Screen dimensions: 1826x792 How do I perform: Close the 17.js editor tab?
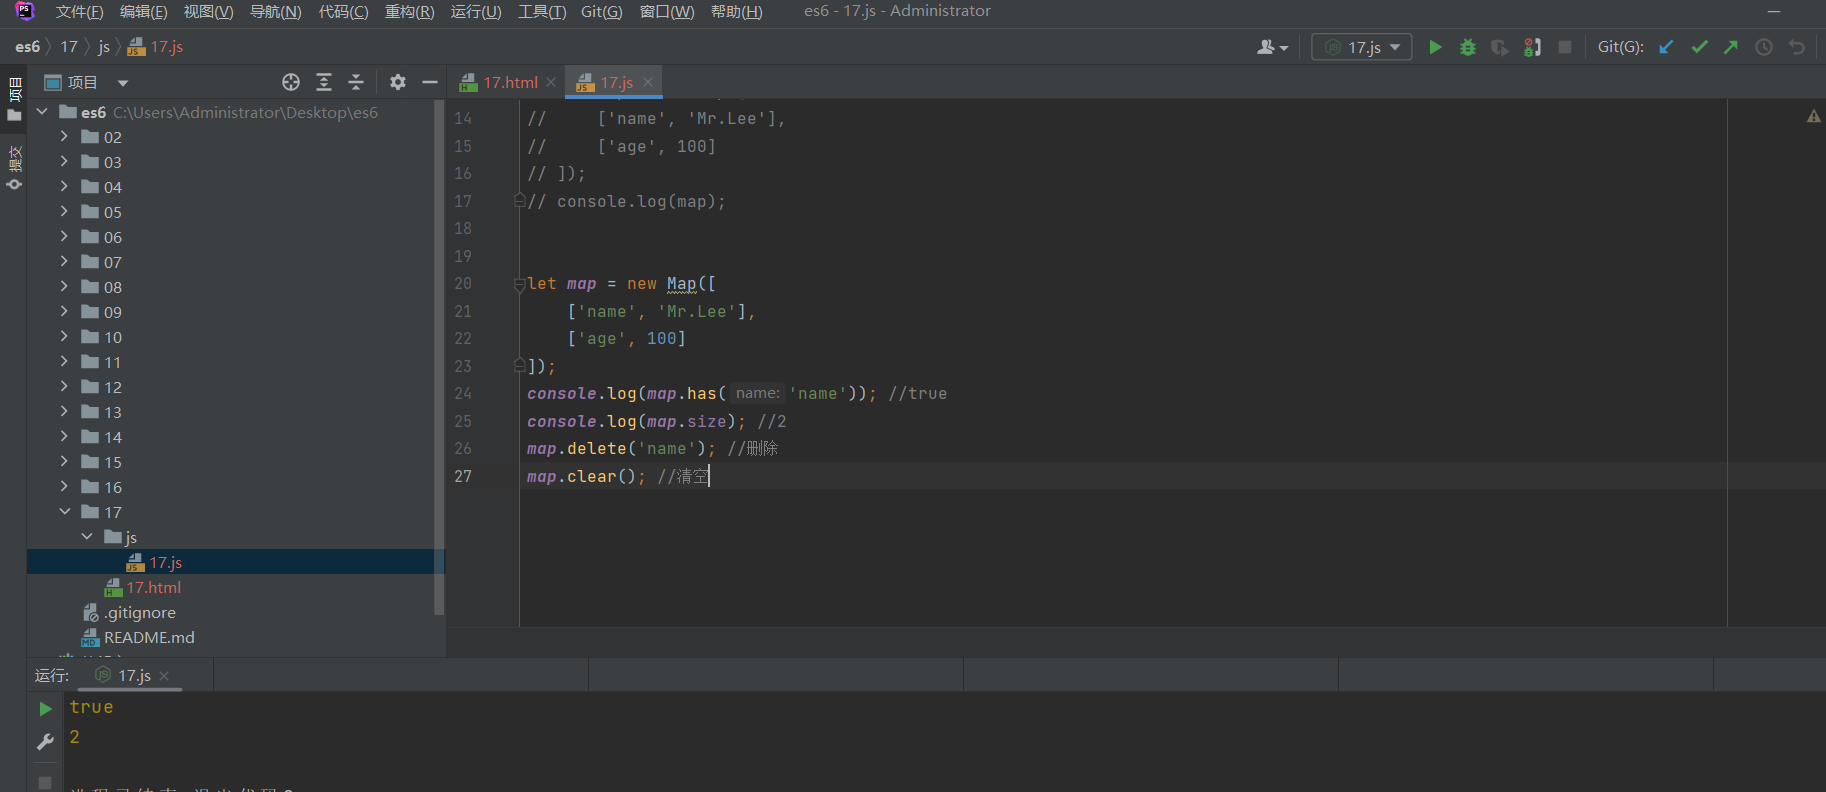[648, 82]
